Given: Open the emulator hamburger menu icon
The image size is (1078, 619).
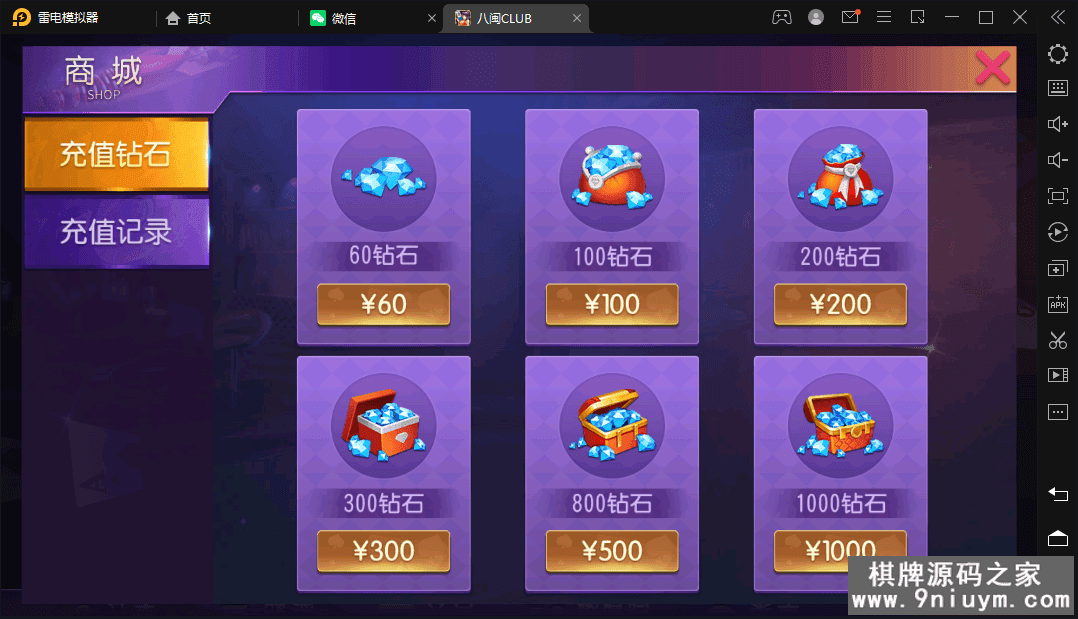Looking at the screenshot, I should click(884, 17).
